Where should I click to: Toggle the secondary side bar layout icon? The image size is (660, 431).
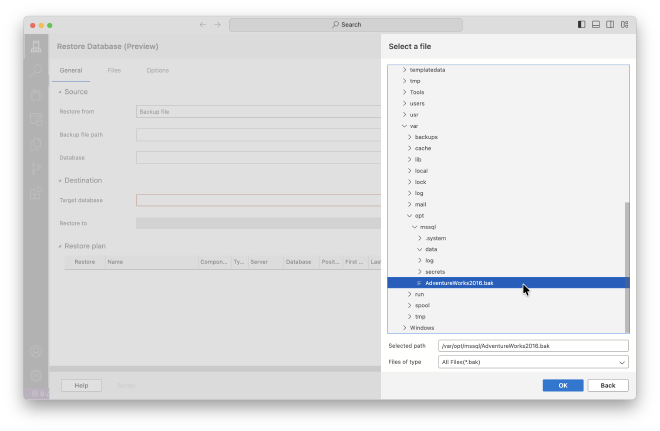(610, 25)
